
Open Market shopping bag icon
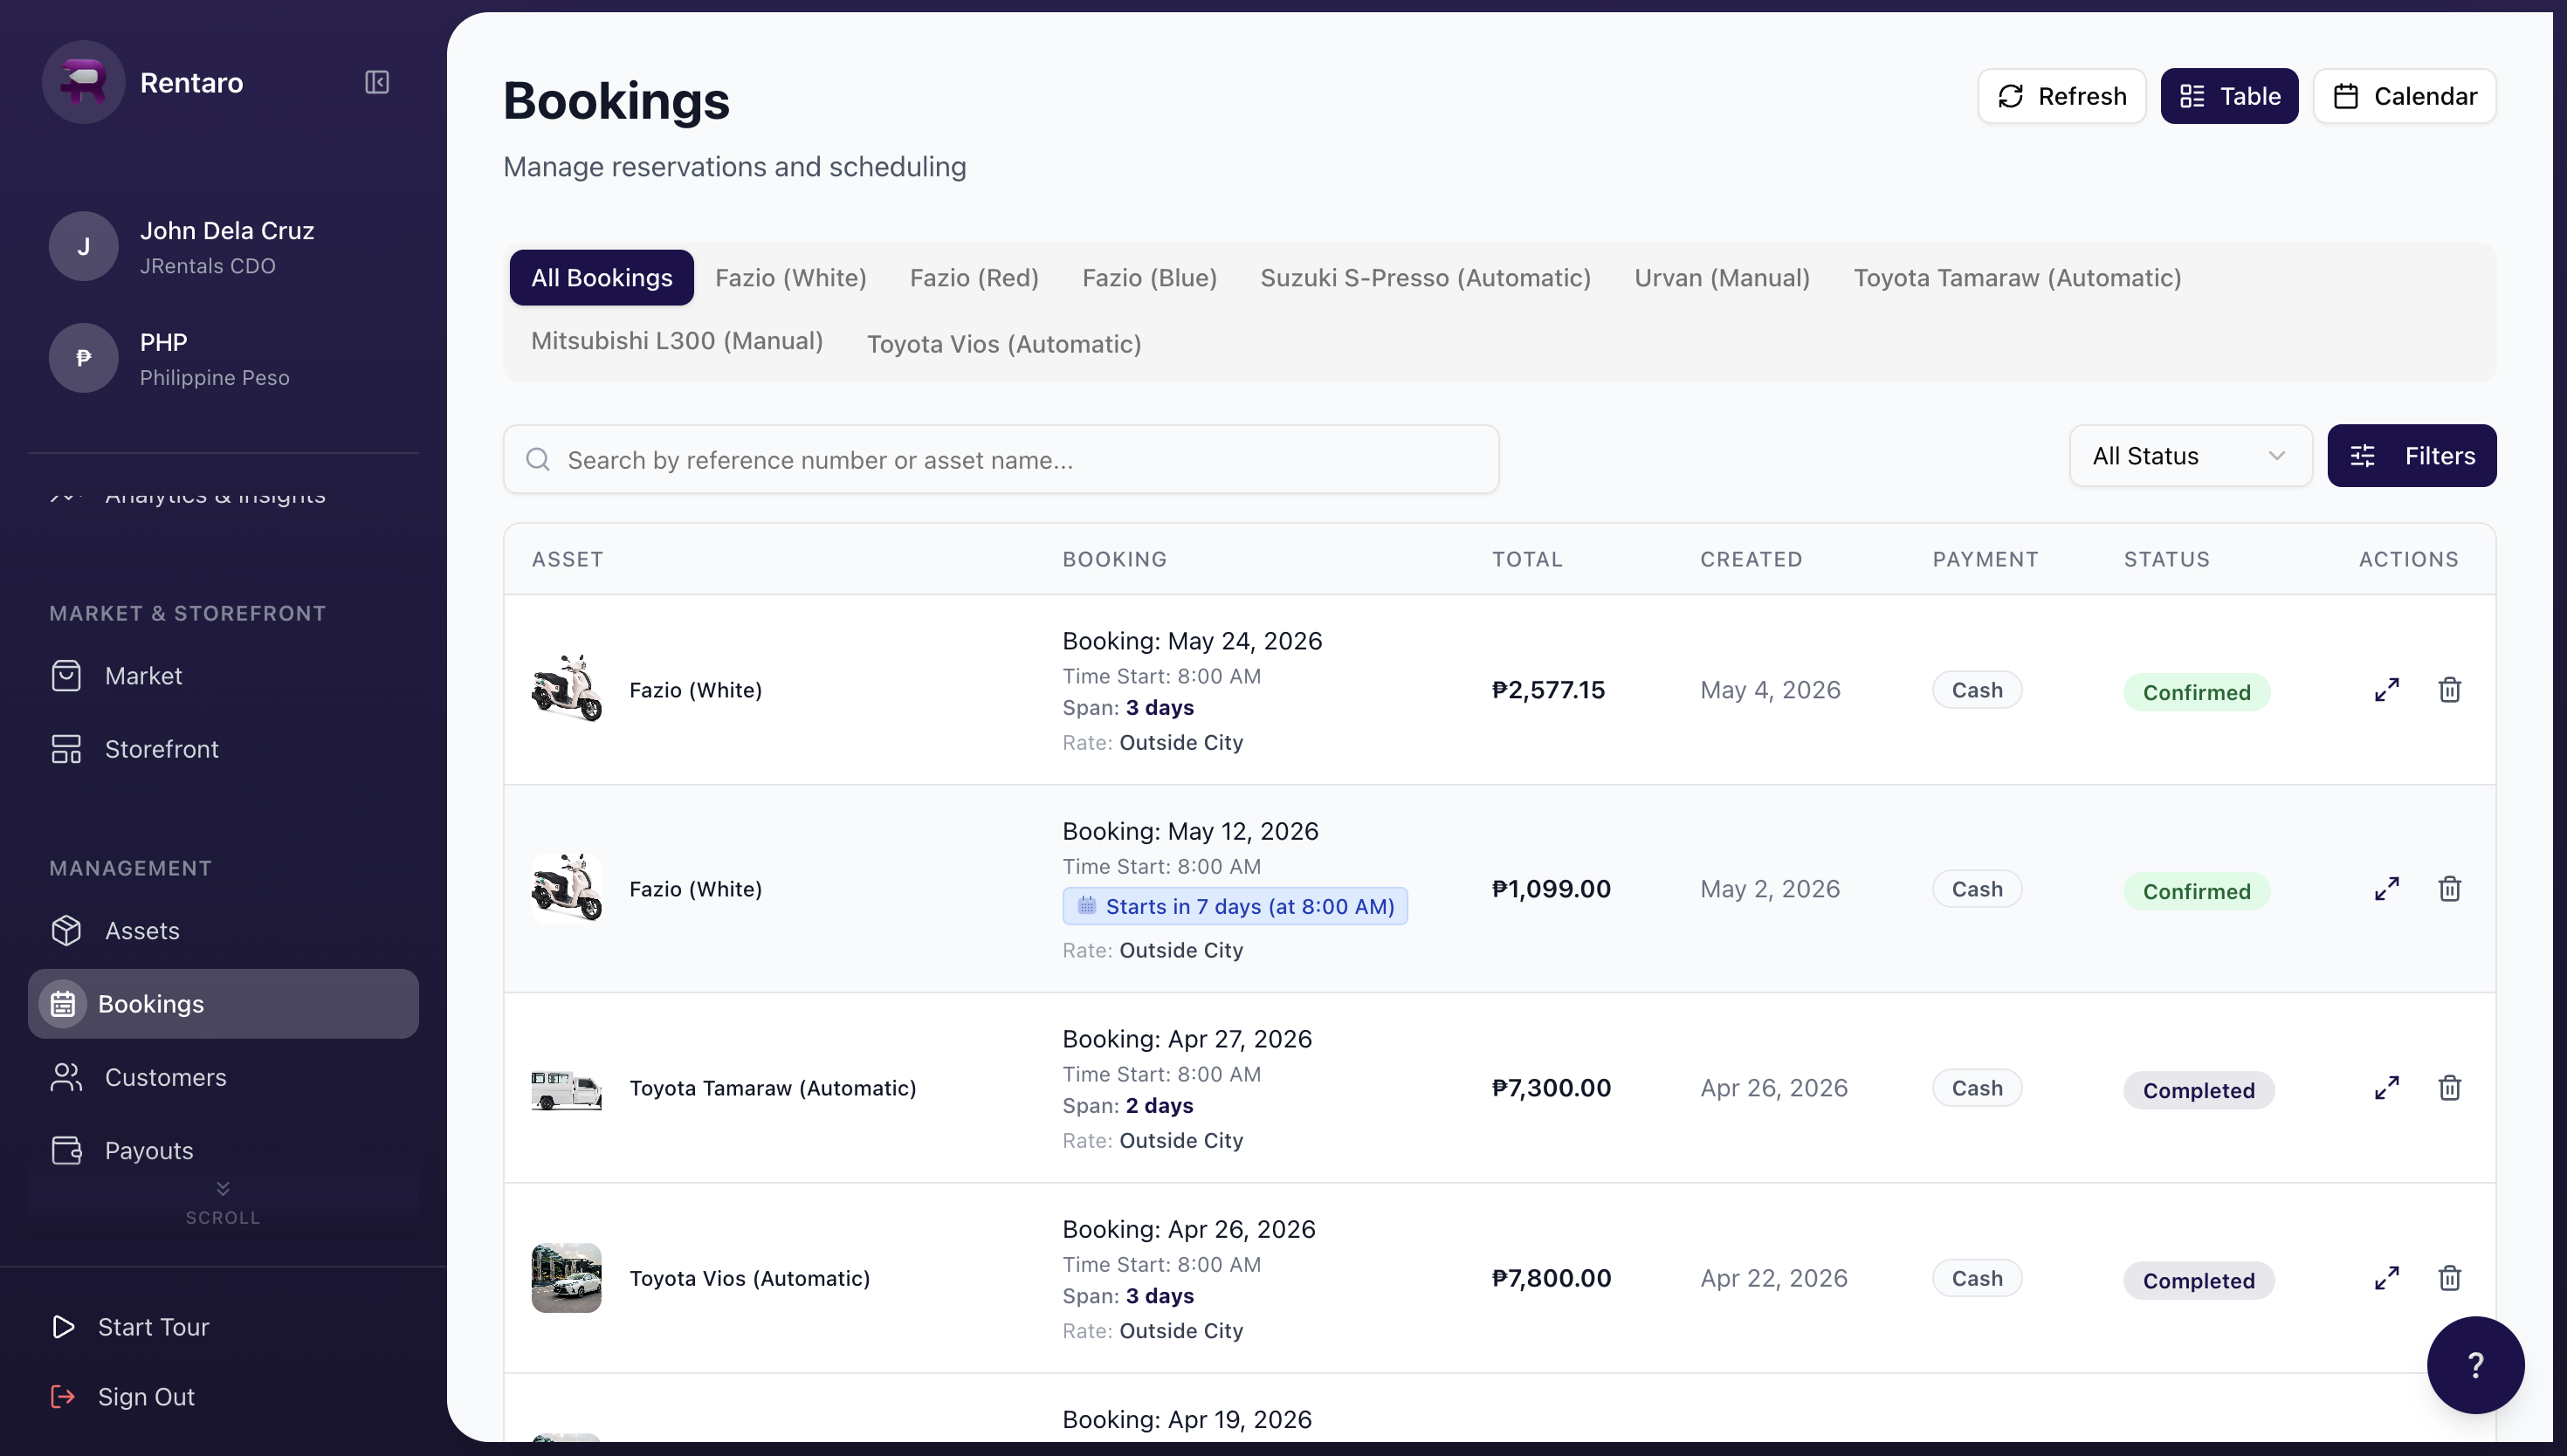[66, 676]
